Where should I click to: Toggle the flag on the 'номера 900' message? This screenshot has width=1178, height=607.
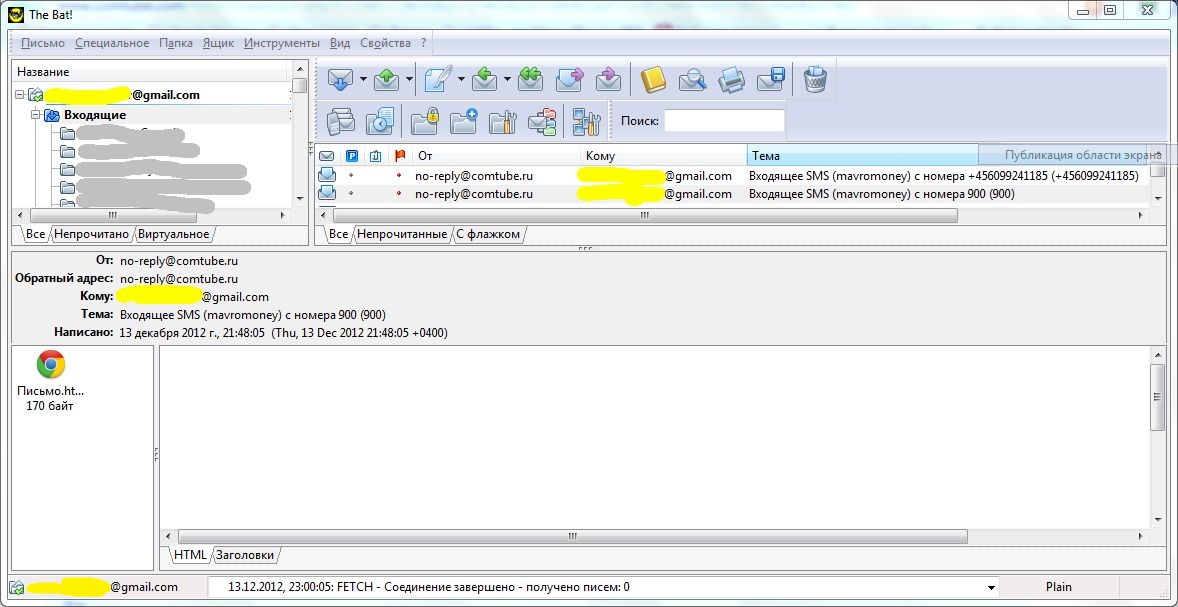(x=399, y=194)
